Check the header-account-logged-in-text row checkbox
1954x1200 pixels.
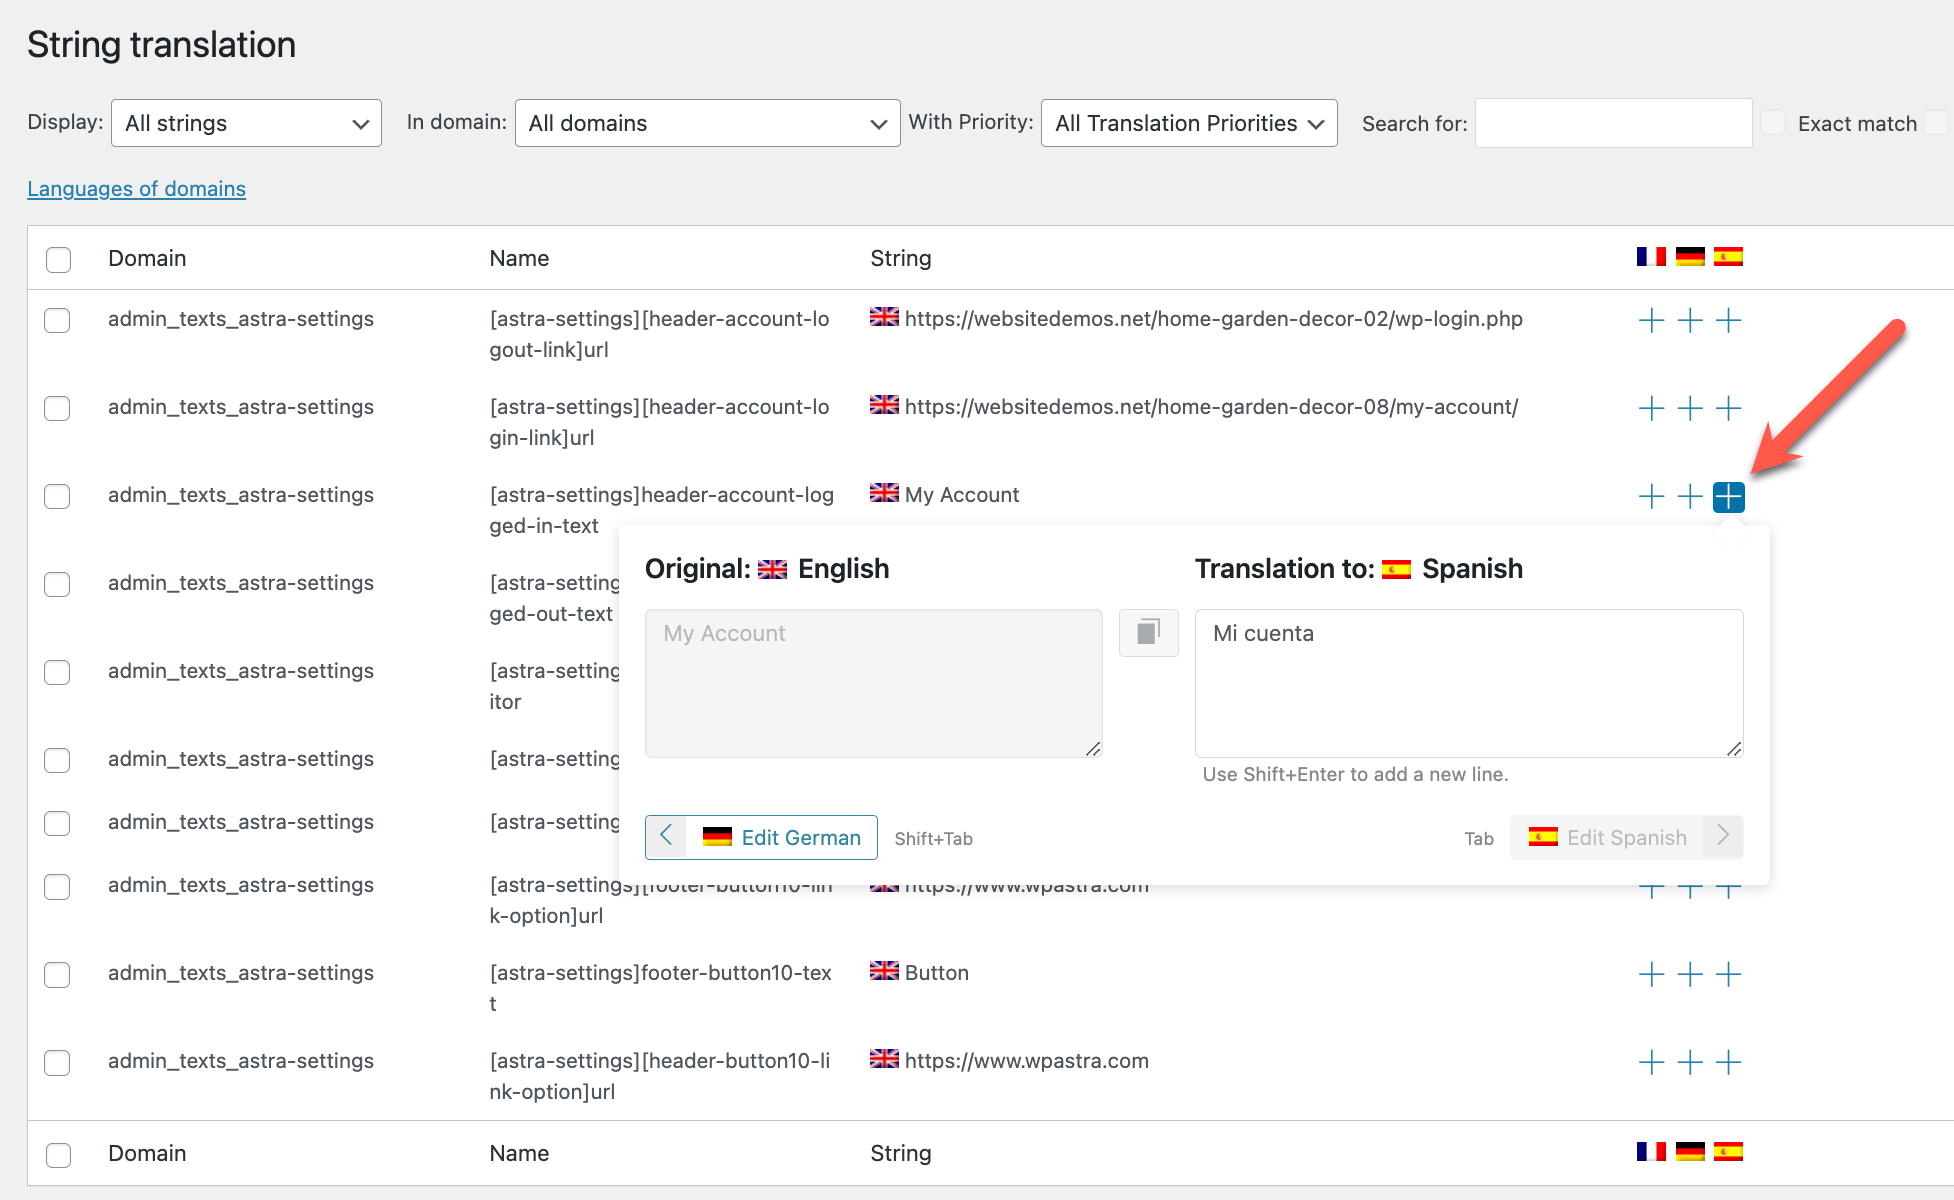coord(57,496)
